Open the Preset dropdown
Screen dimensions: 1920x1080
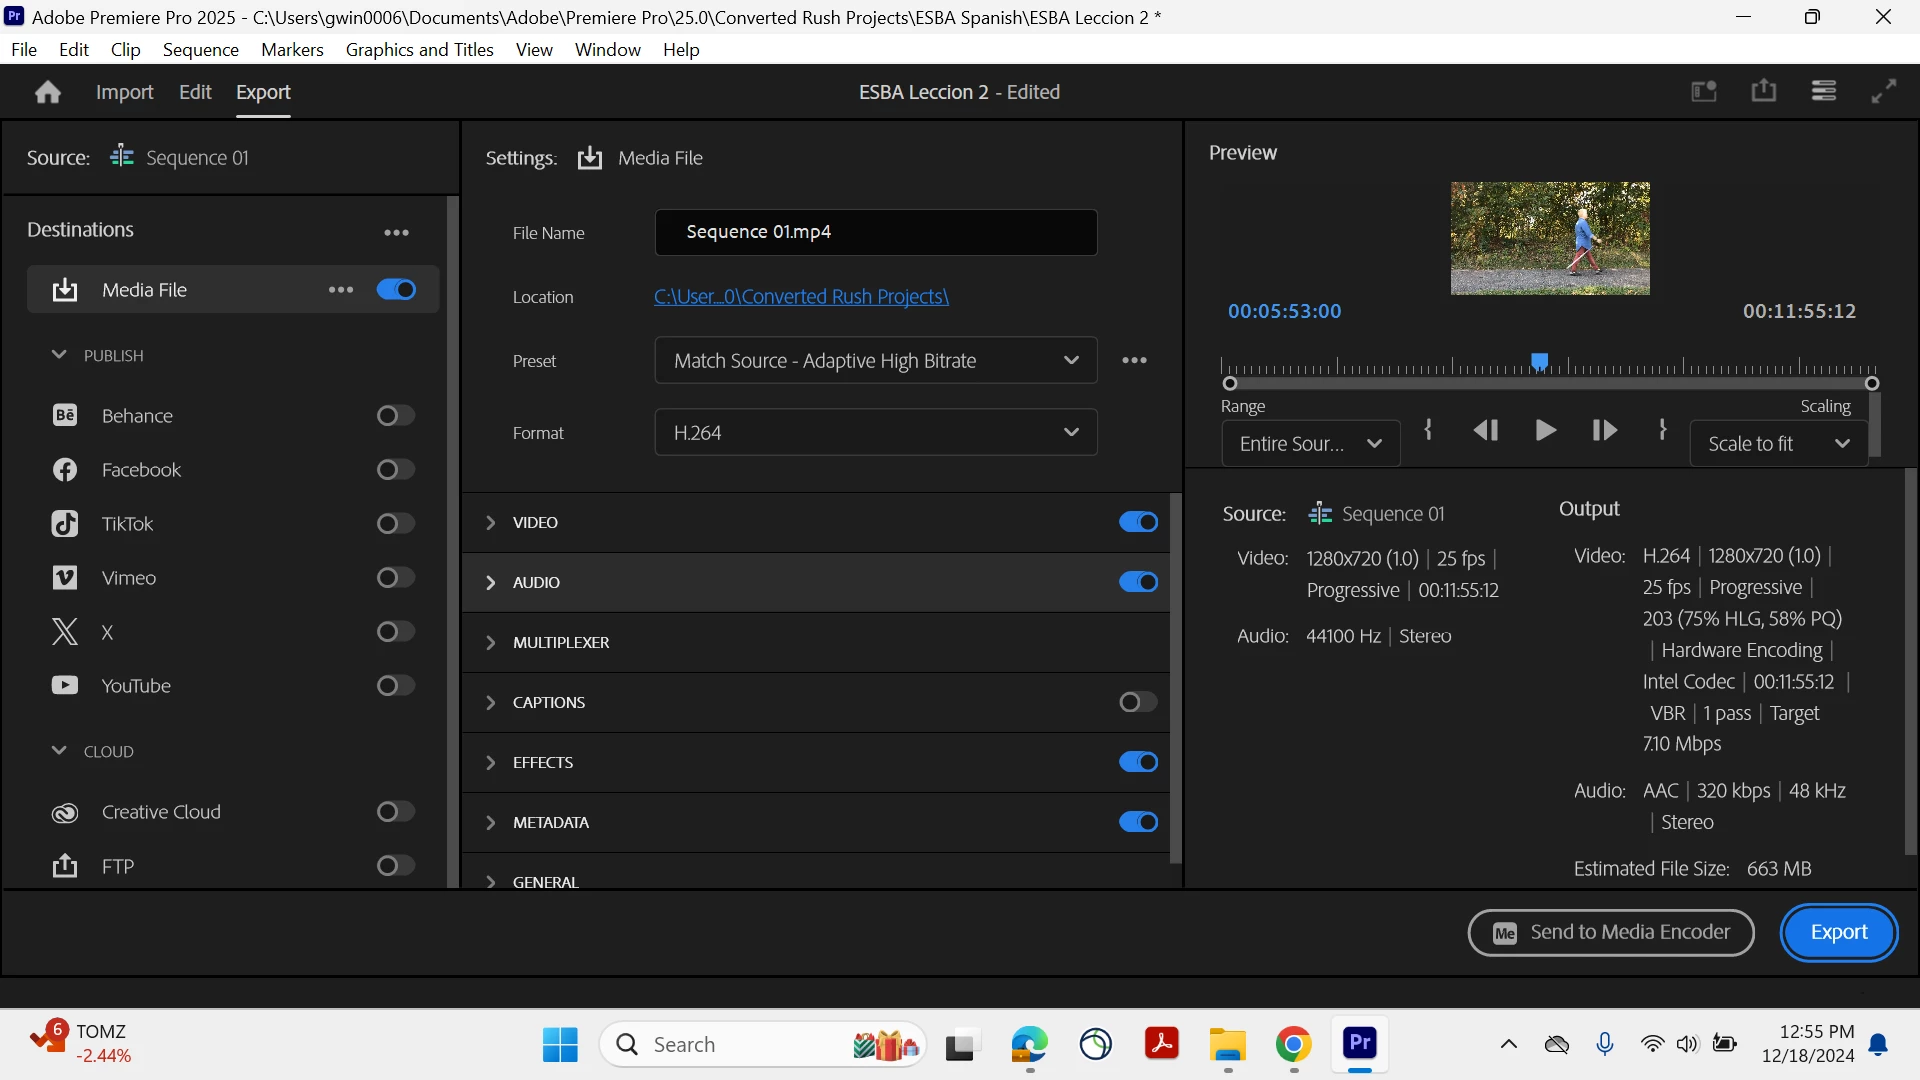coord(875,360)
